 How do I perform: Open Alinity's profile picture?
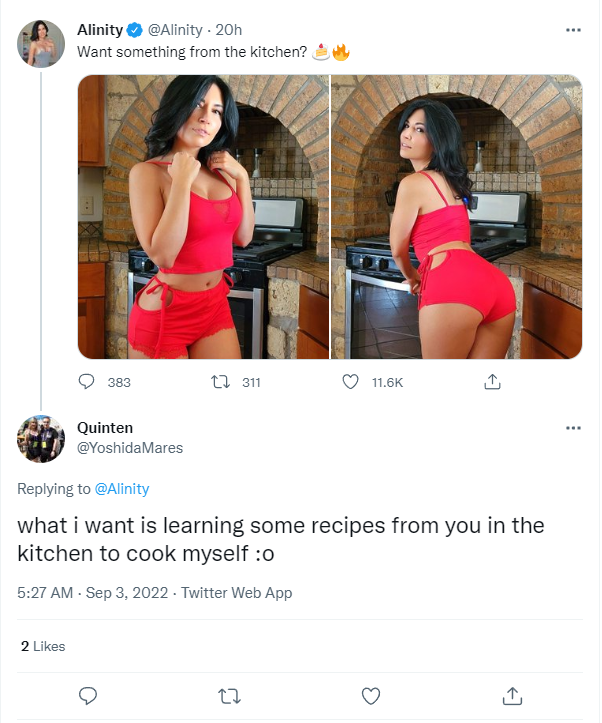41,44
